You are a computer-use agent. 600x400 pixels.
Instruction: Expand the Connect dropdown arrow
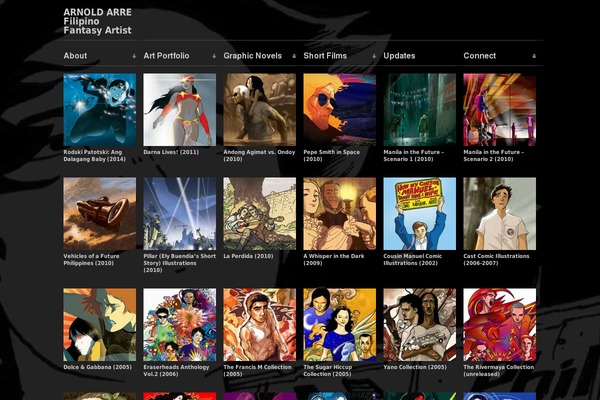(534, 56)
